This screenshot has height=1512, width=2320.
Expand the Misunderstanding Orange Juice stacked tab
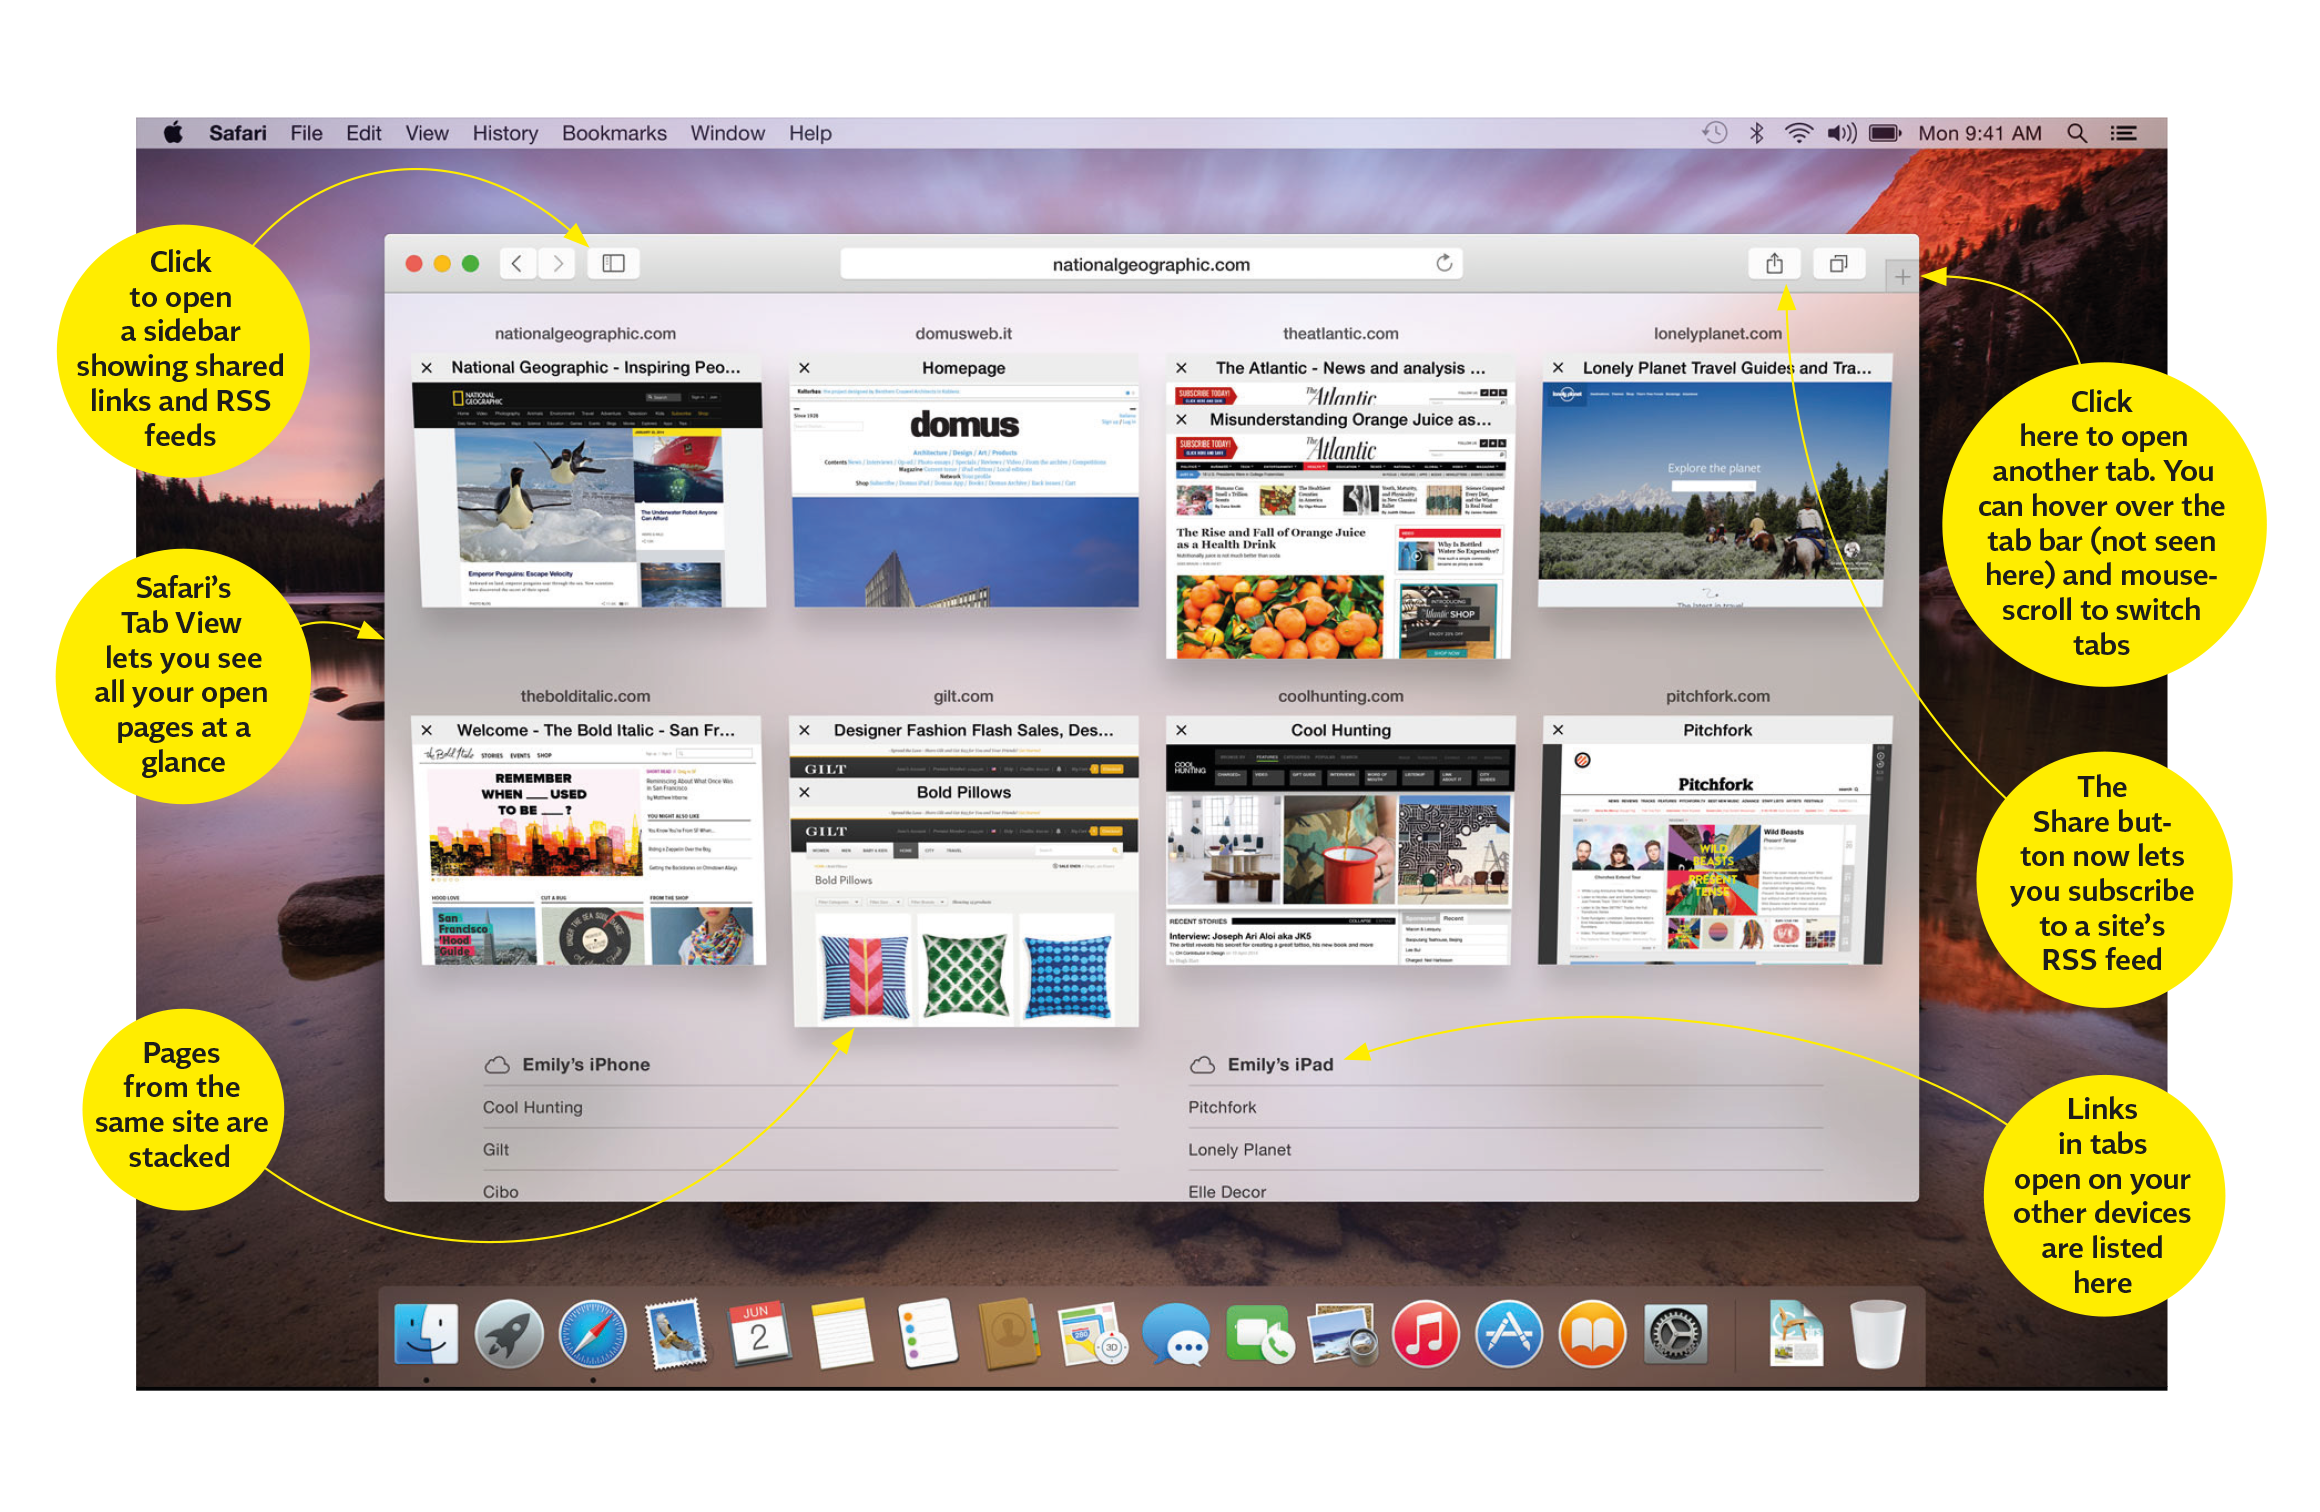tap(1349, 420)
